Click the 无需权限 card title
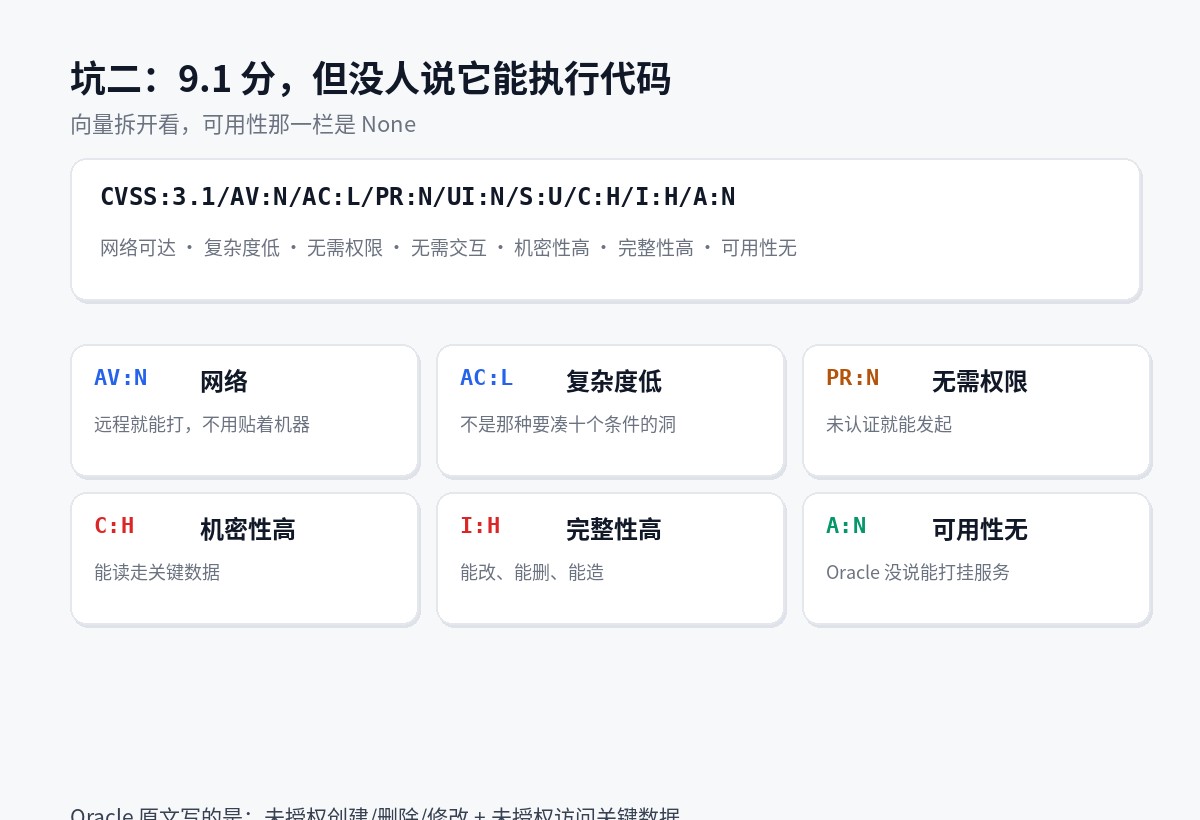This screenshot has width=1200, height=820. point(980,381)
